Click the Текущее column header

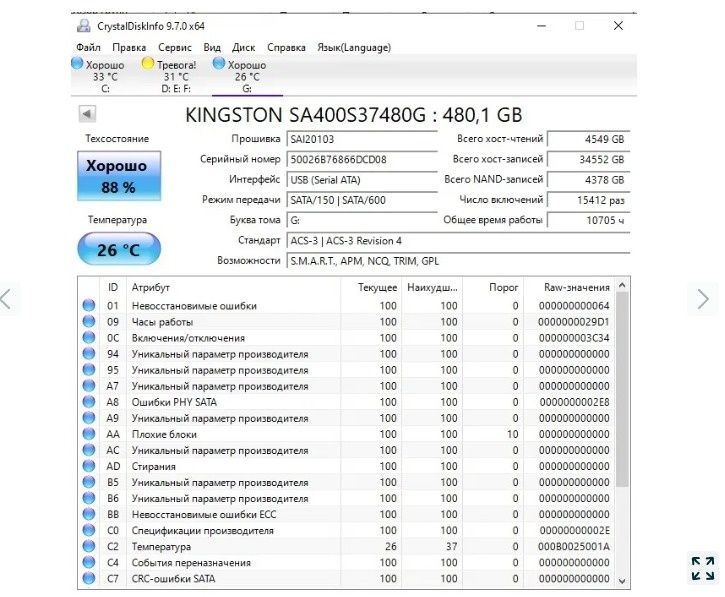click(371, 288)
